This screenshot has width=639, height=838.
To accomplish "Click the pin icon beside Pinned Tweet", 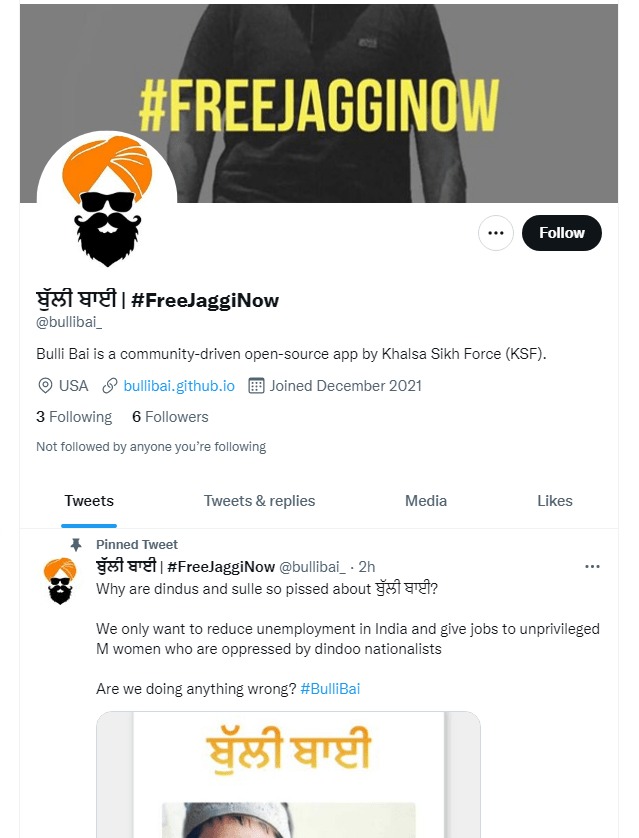I will [x=76, y=545].
